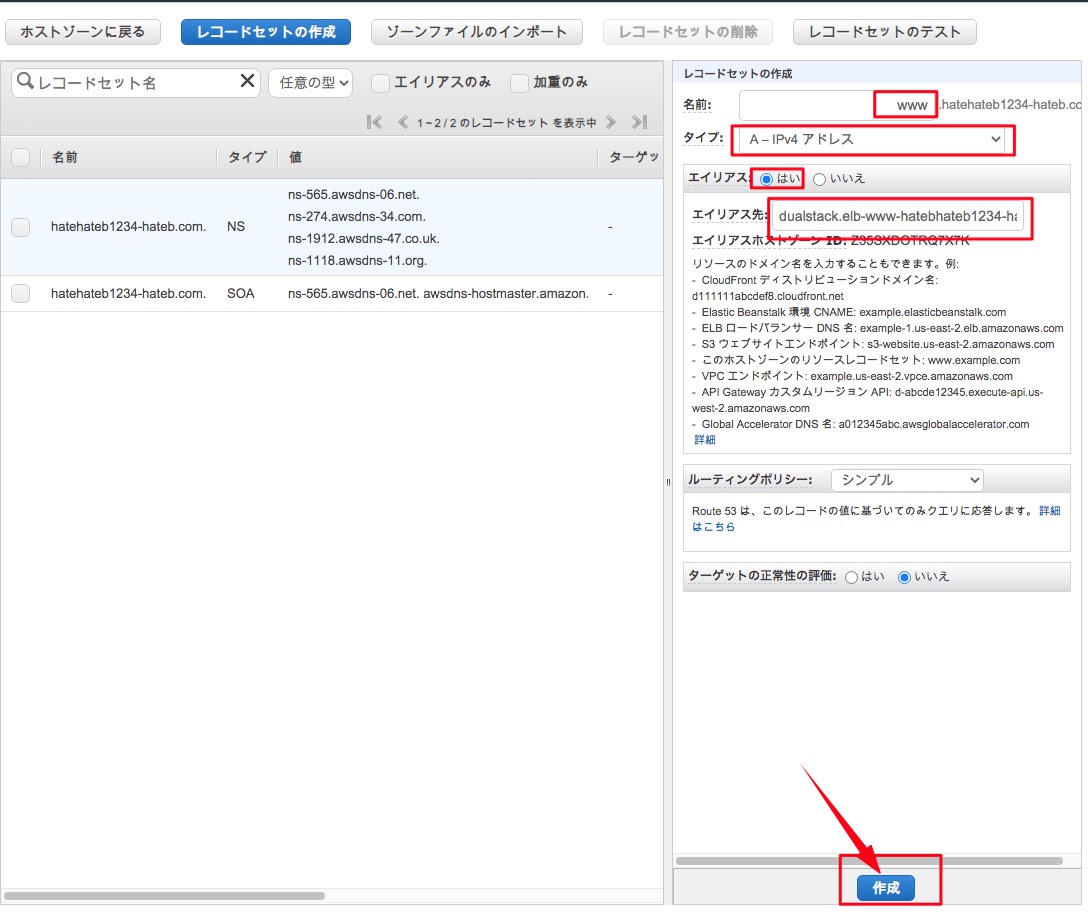The width and height of the screenshot is (1088, 912).
Task: Click ゾーンファイルのインポート button
Action: pos(477,32)
